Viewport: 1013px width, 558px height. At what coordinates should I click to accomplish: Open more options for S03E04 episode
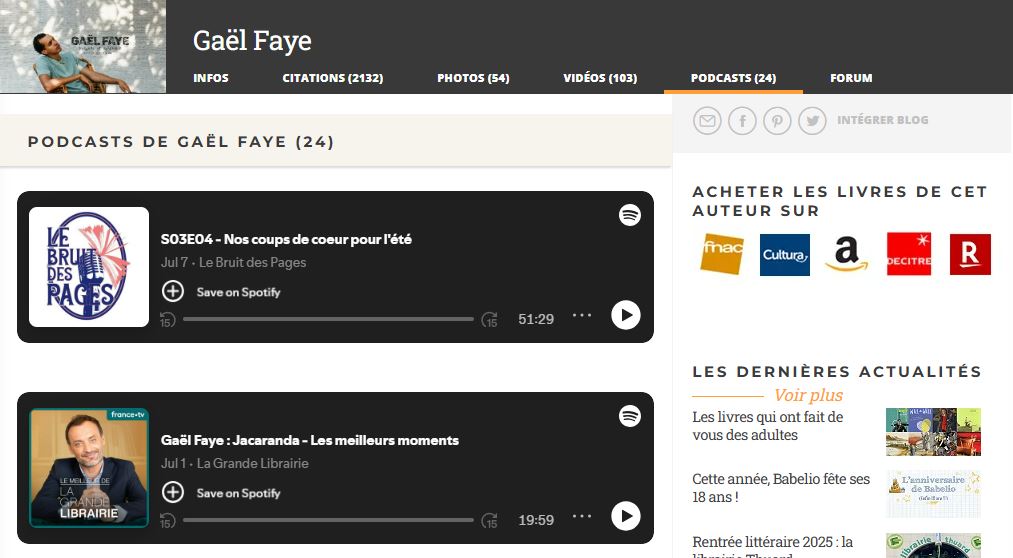[x=582, y=315]
